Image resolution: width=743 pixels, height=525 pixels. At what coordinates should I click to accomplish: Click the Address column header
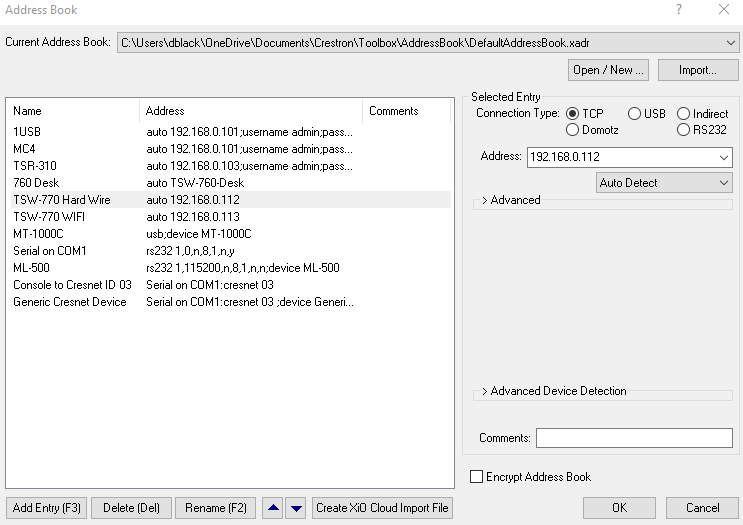coord(250,111)
